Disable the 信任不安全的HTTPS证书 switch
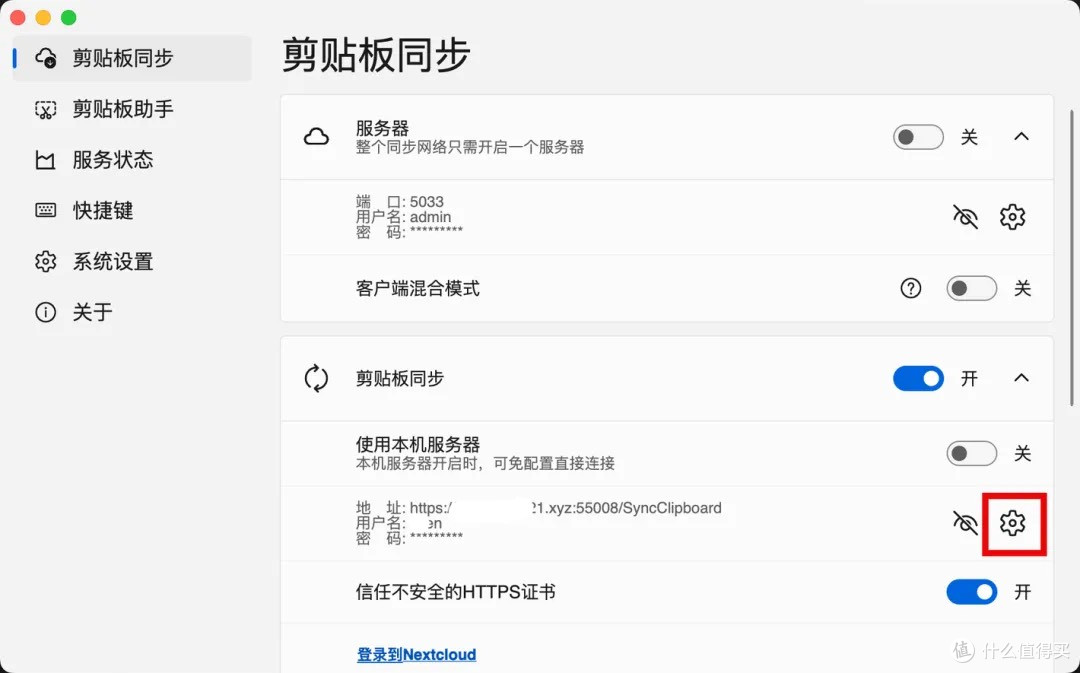 [971, 592]
